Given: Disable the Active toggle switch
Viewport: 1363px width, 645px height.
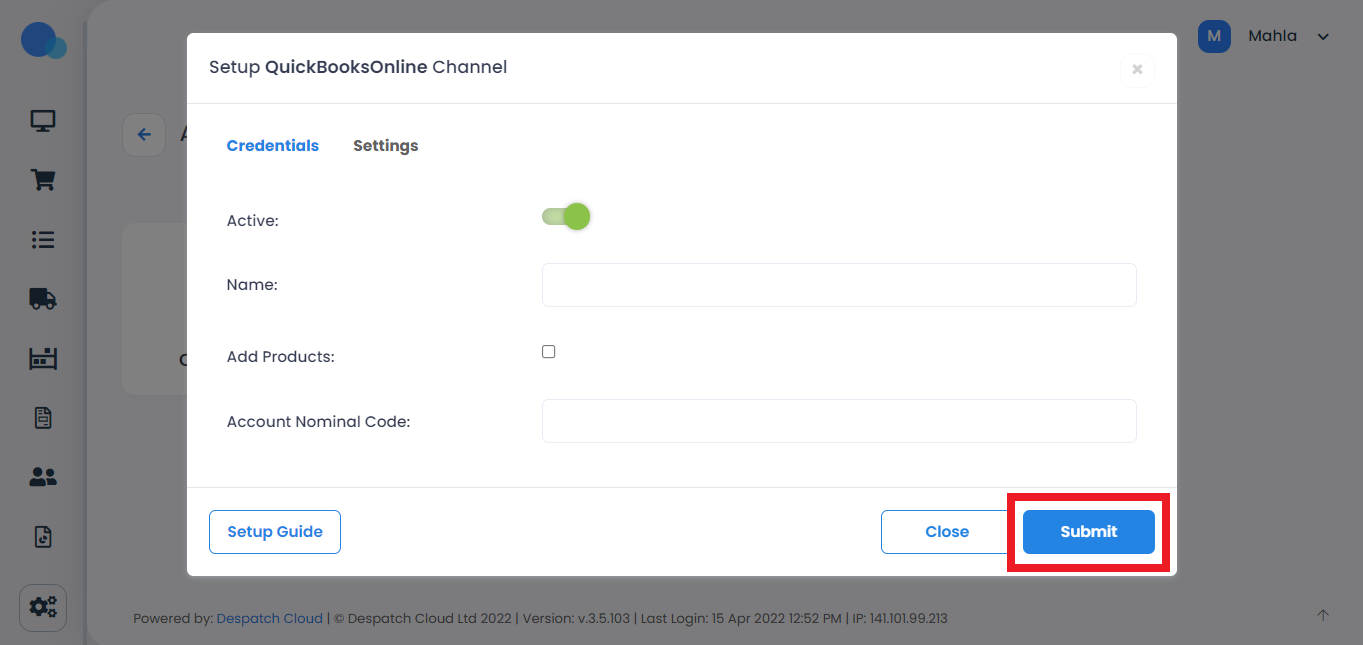Looking at the screenshot, I should [566, 217].
